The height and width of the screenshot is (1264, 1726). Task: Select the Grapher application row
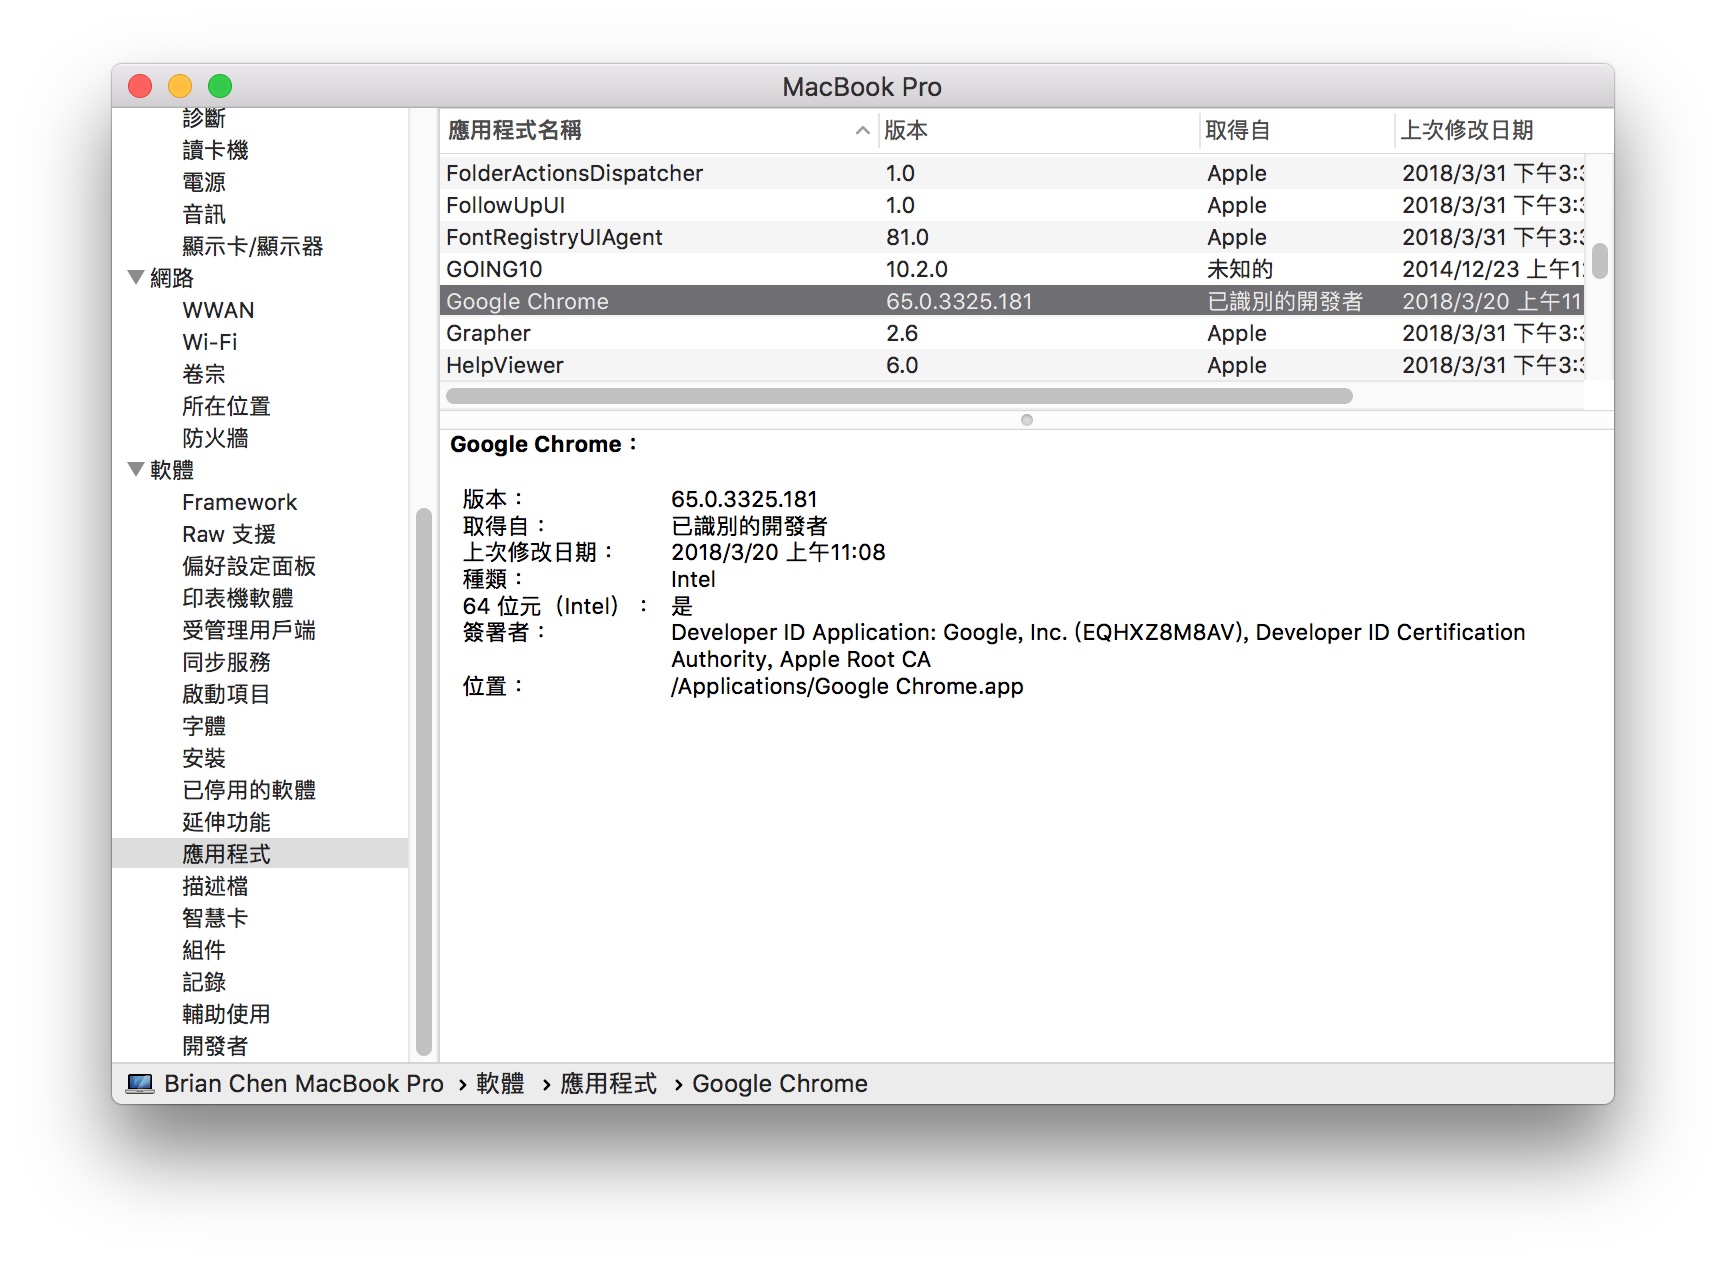(1012, 333)
